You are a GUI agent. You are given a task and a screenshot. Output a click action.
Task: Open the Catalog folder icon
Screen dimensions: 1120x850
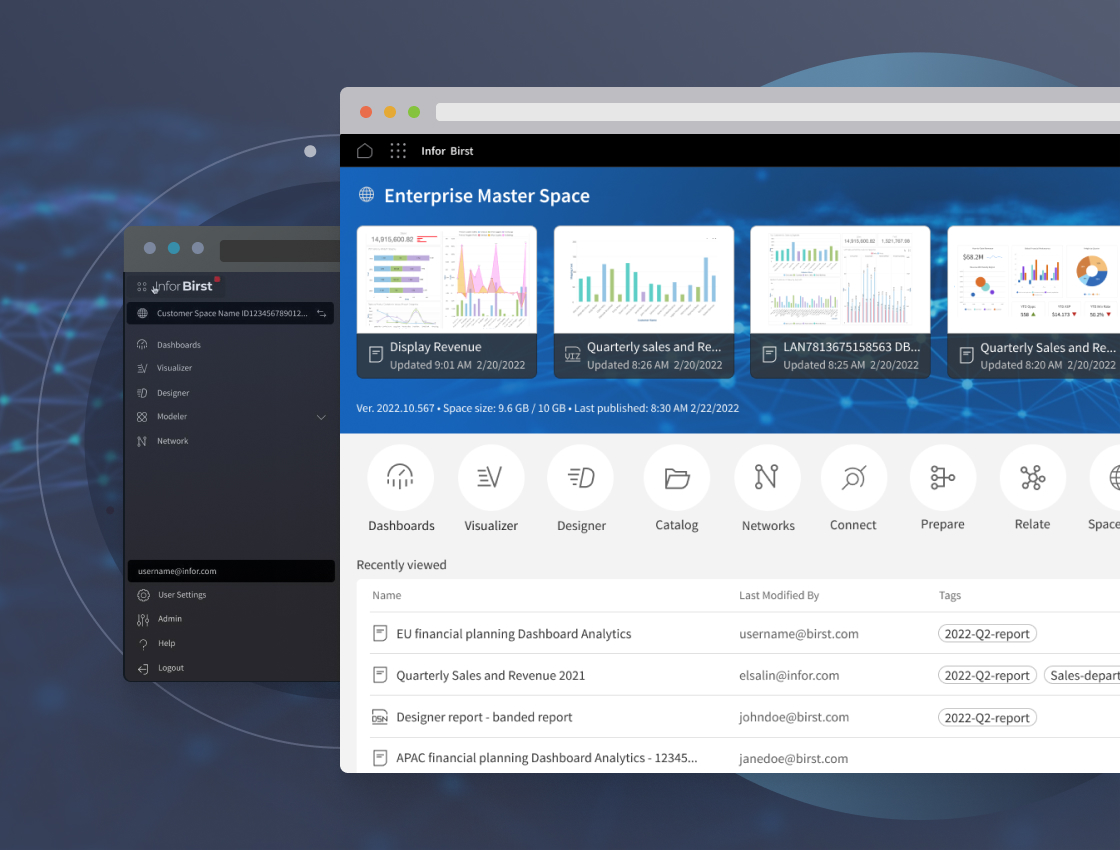click(676, 477)
